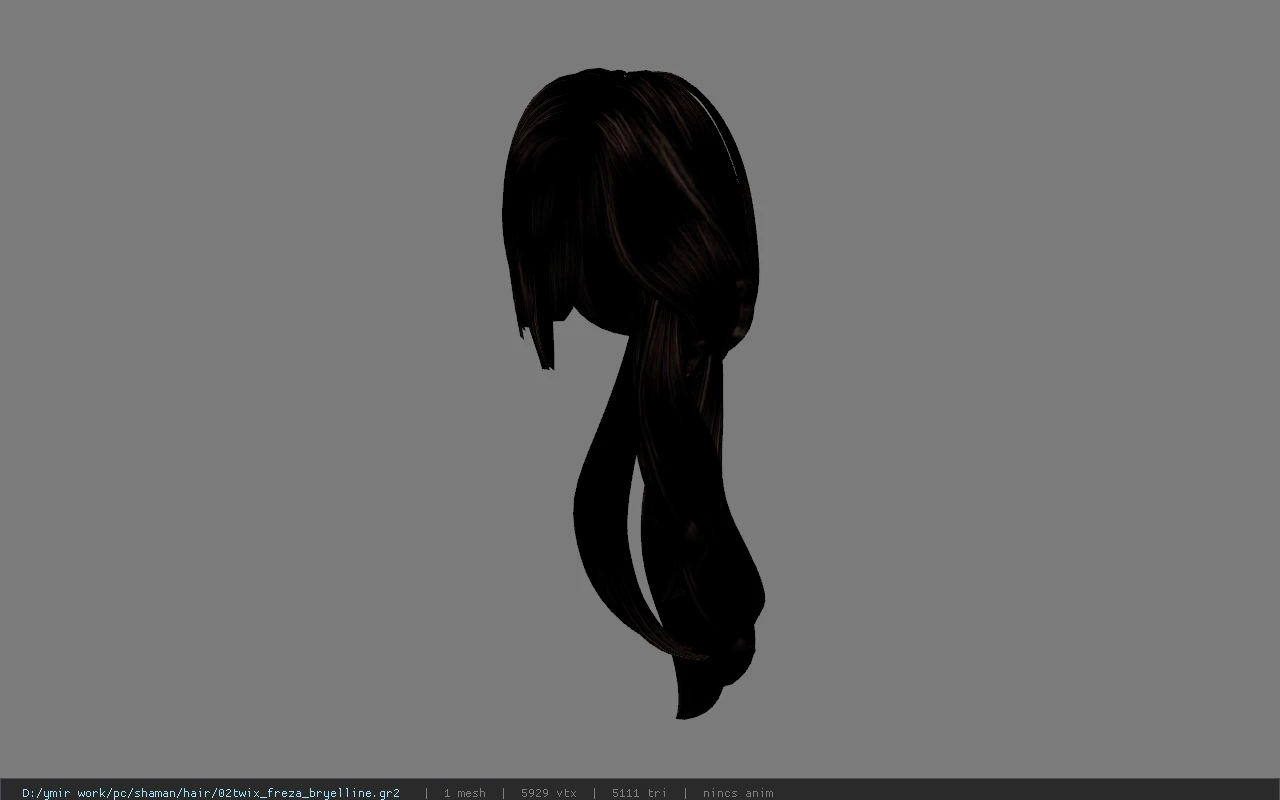
Task: Click the '5111 tri' triangle count
Action: (x=639, y=793)
